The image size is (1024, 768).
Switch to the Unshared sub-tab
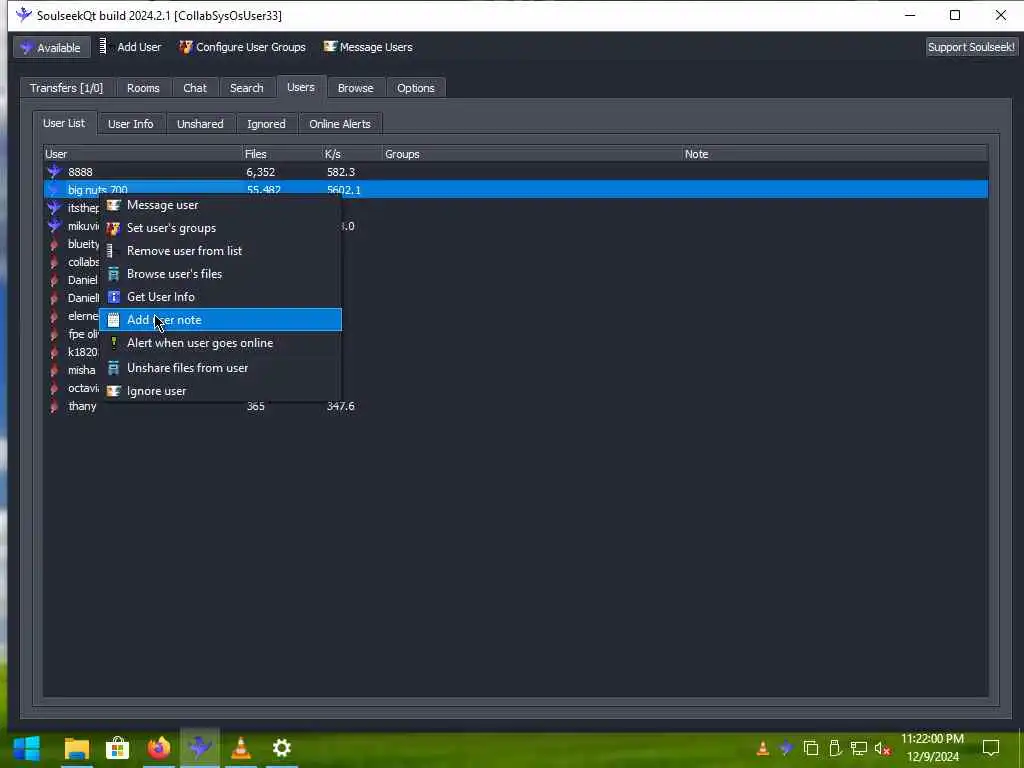(200, 124)
